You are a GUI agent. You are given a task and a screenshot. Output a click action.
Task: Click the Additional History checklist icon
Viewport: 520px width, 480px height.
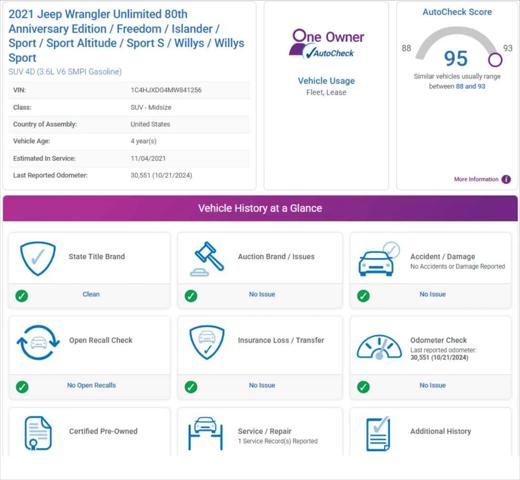pyautogui.click(x=378, y=433)
